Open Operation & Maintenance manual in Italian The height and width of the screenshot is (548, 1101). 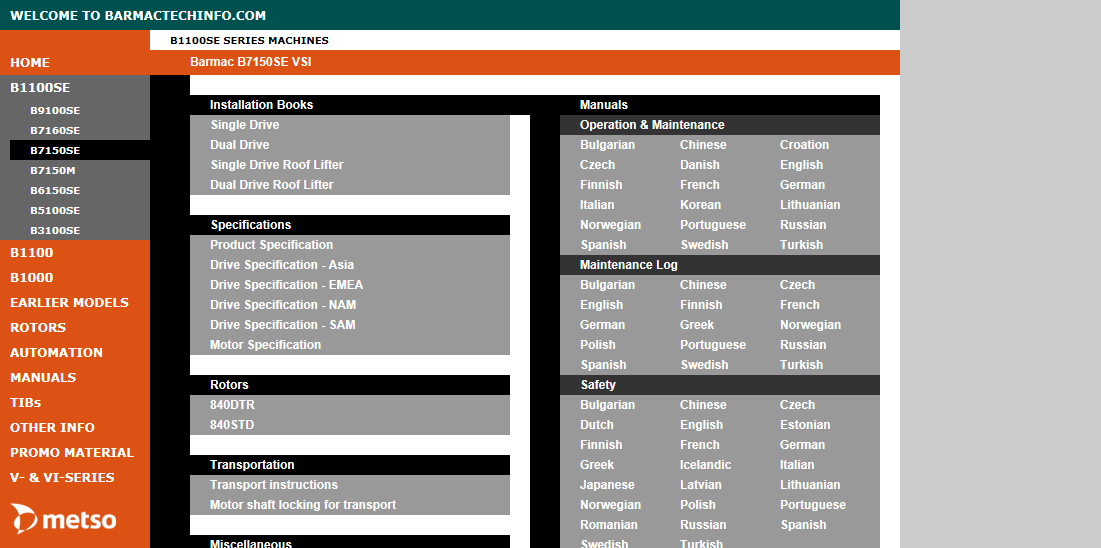[x=597, y=205]
